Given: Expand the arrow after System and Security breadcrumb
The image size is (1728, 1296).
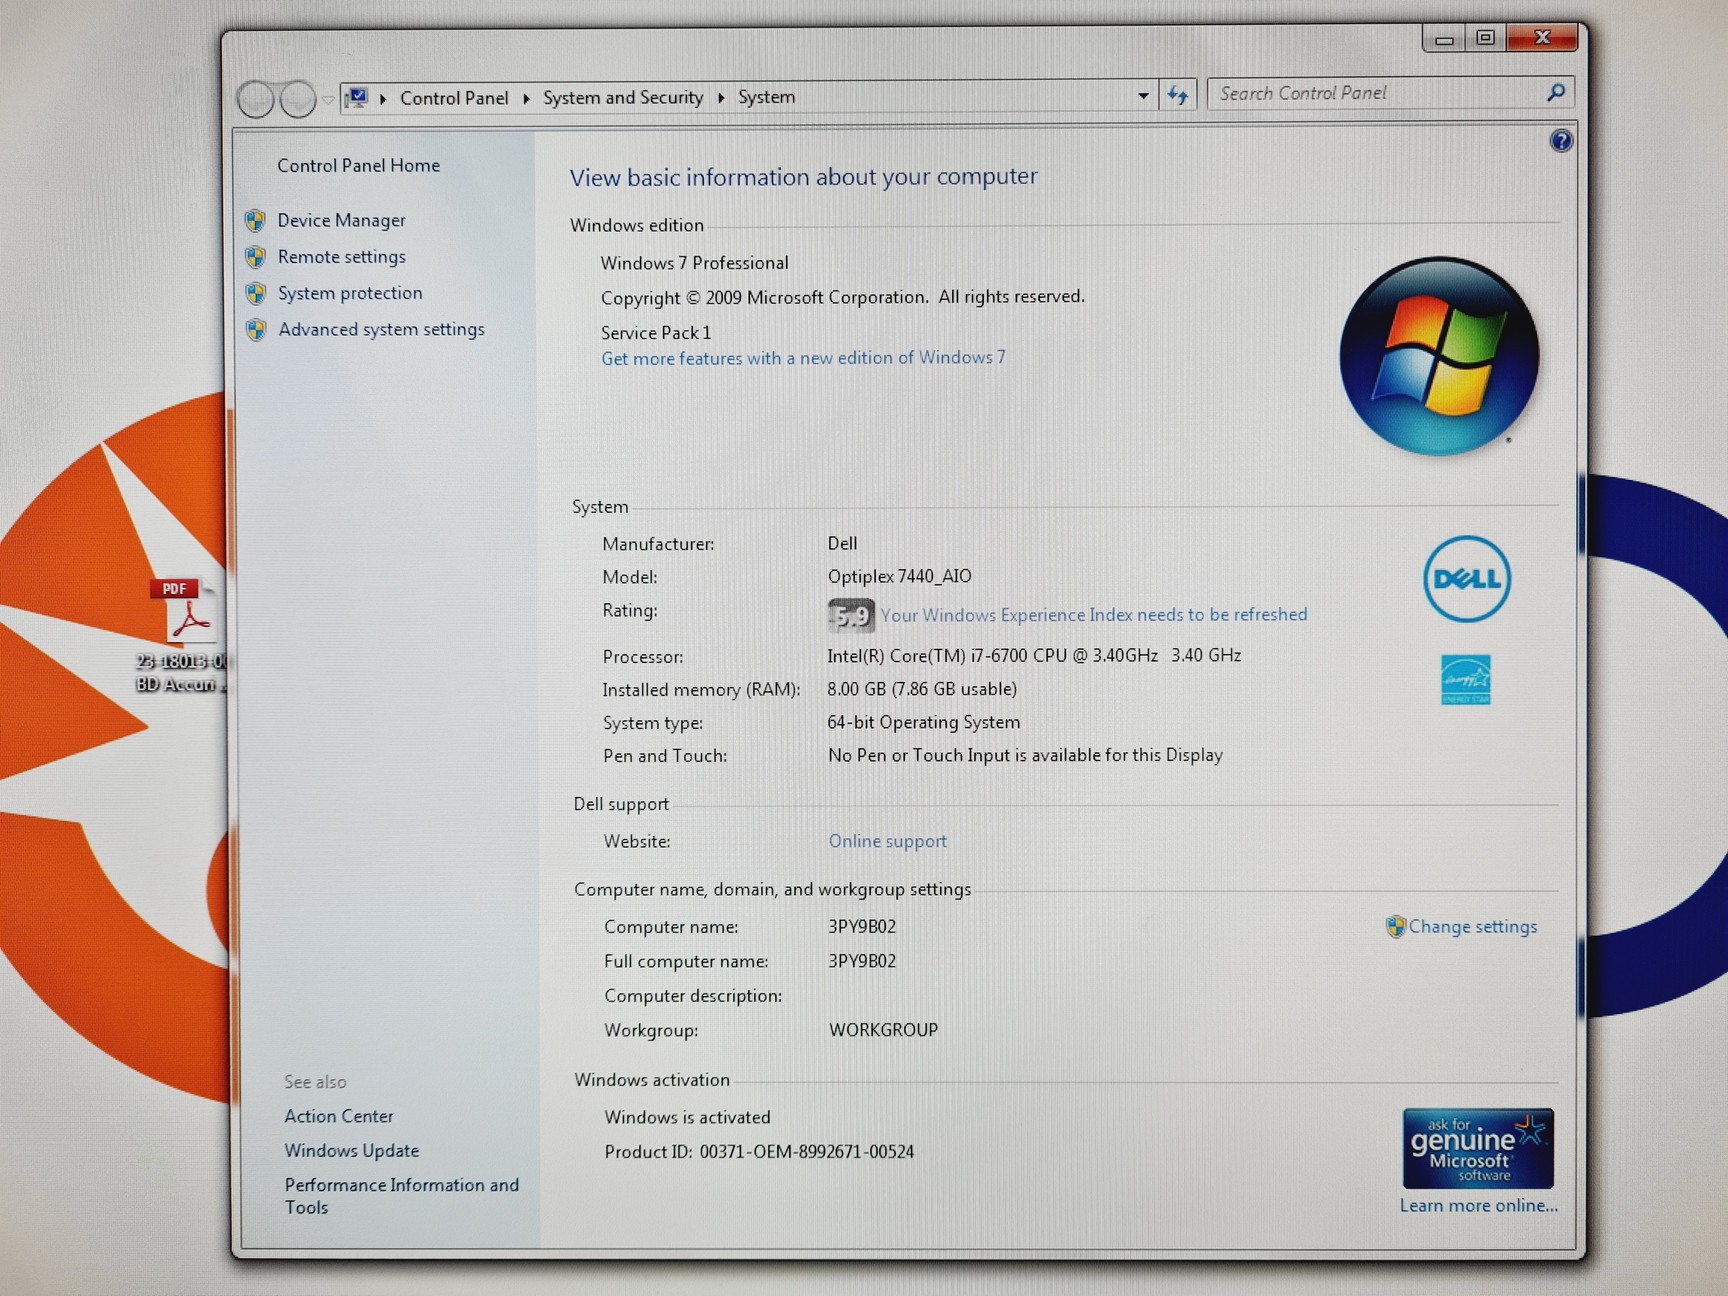Looking at the screenshot, I should [x=721, y=97].
